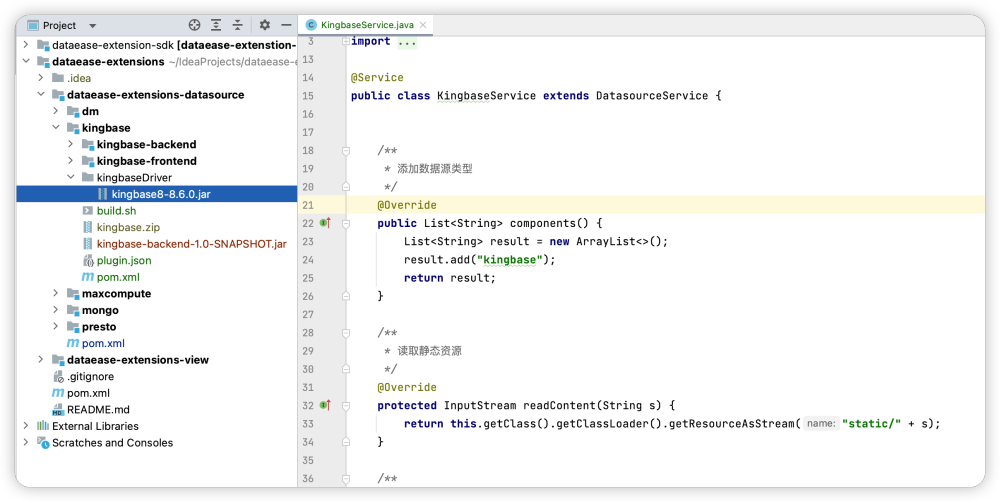Screen dimensions: 1000x502
Task: Expand the .idea folder
Action: pyautogui.click(x=41, y=78)
